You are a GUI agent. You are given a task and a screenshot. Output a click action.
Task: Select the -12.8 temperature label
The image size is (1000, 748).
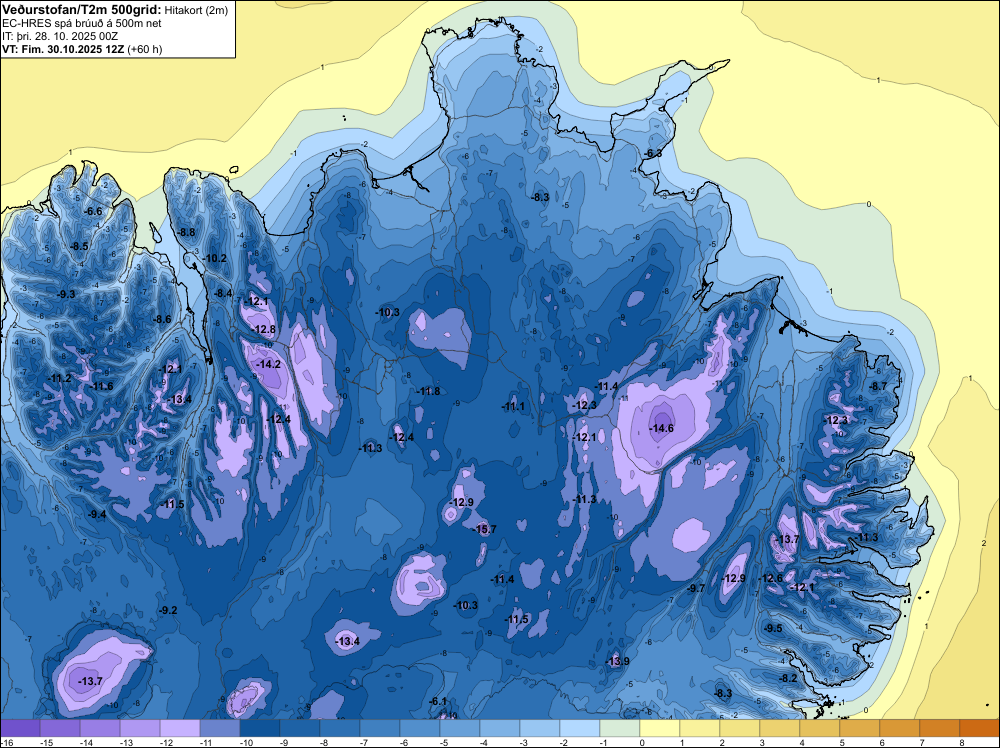click(x=264, y=330)
